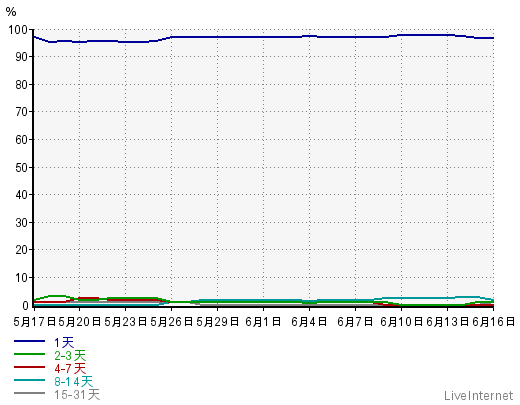
Task: Click the 6月10日 date axis label
Action: click(x=401, y=322)
